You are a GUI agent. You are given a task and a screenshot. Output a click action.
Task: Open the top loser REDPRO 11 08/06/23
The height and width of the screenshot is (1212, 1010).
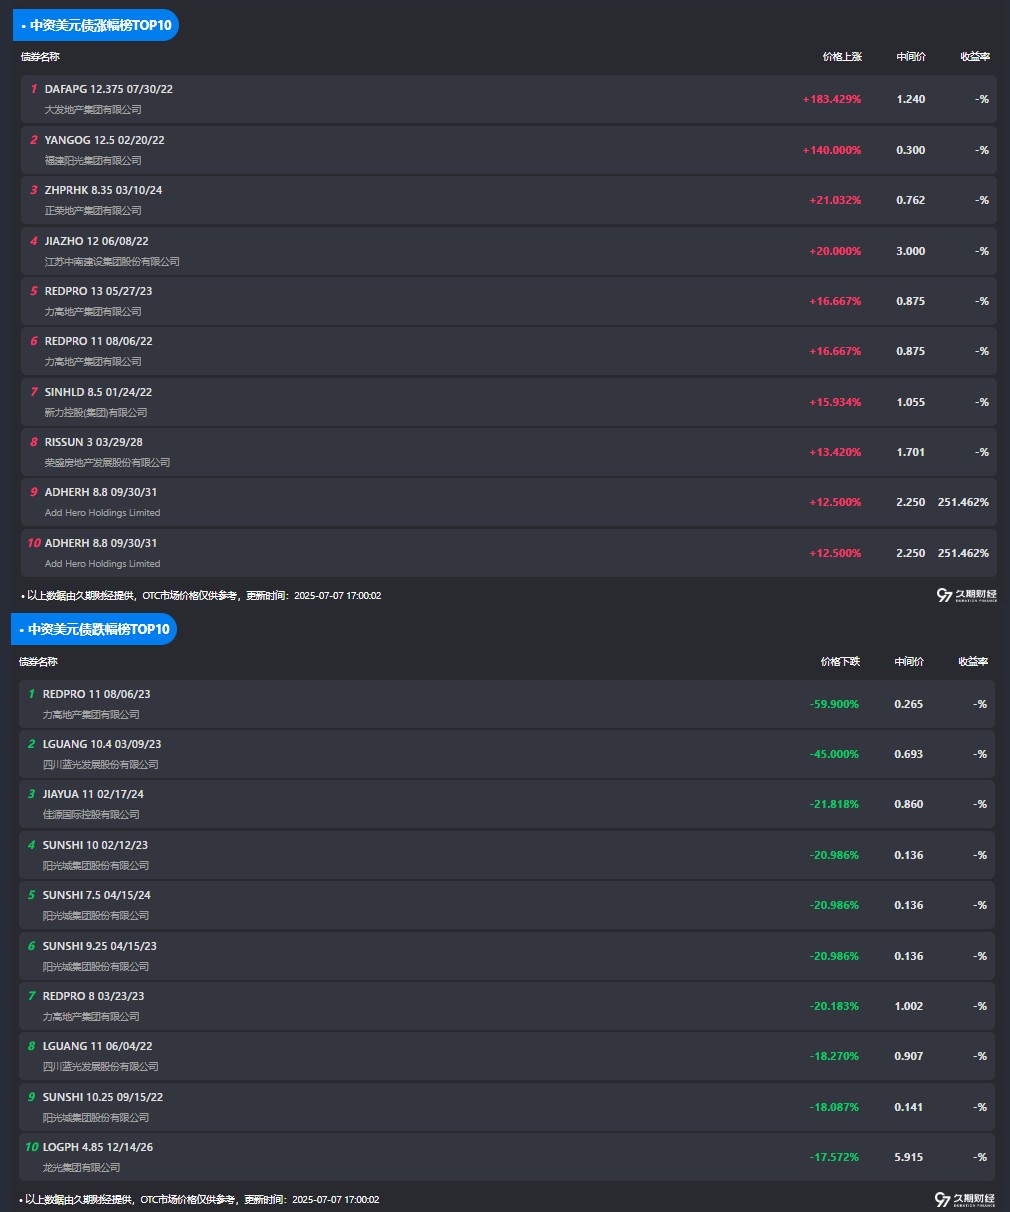(x=507, y=704)
